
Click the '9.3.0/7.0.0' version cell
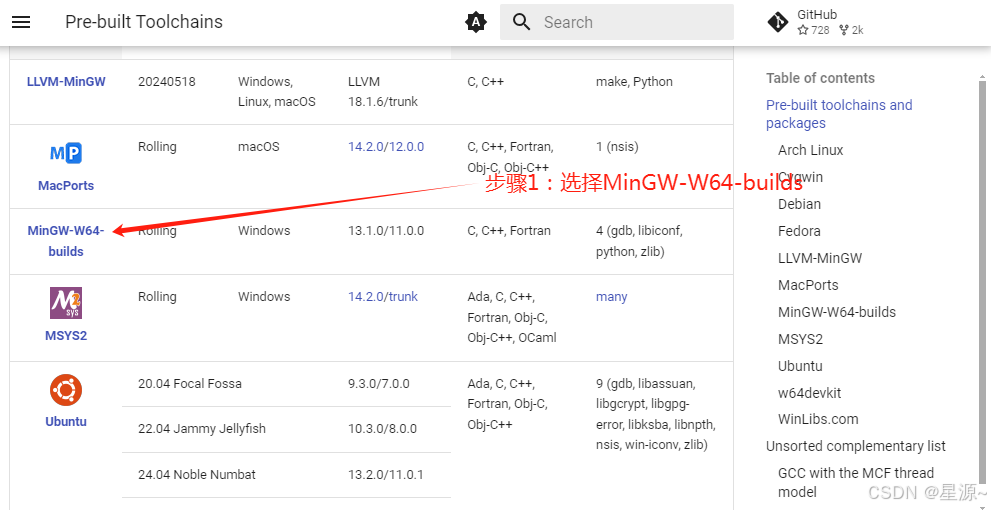(x=379, y=384)
